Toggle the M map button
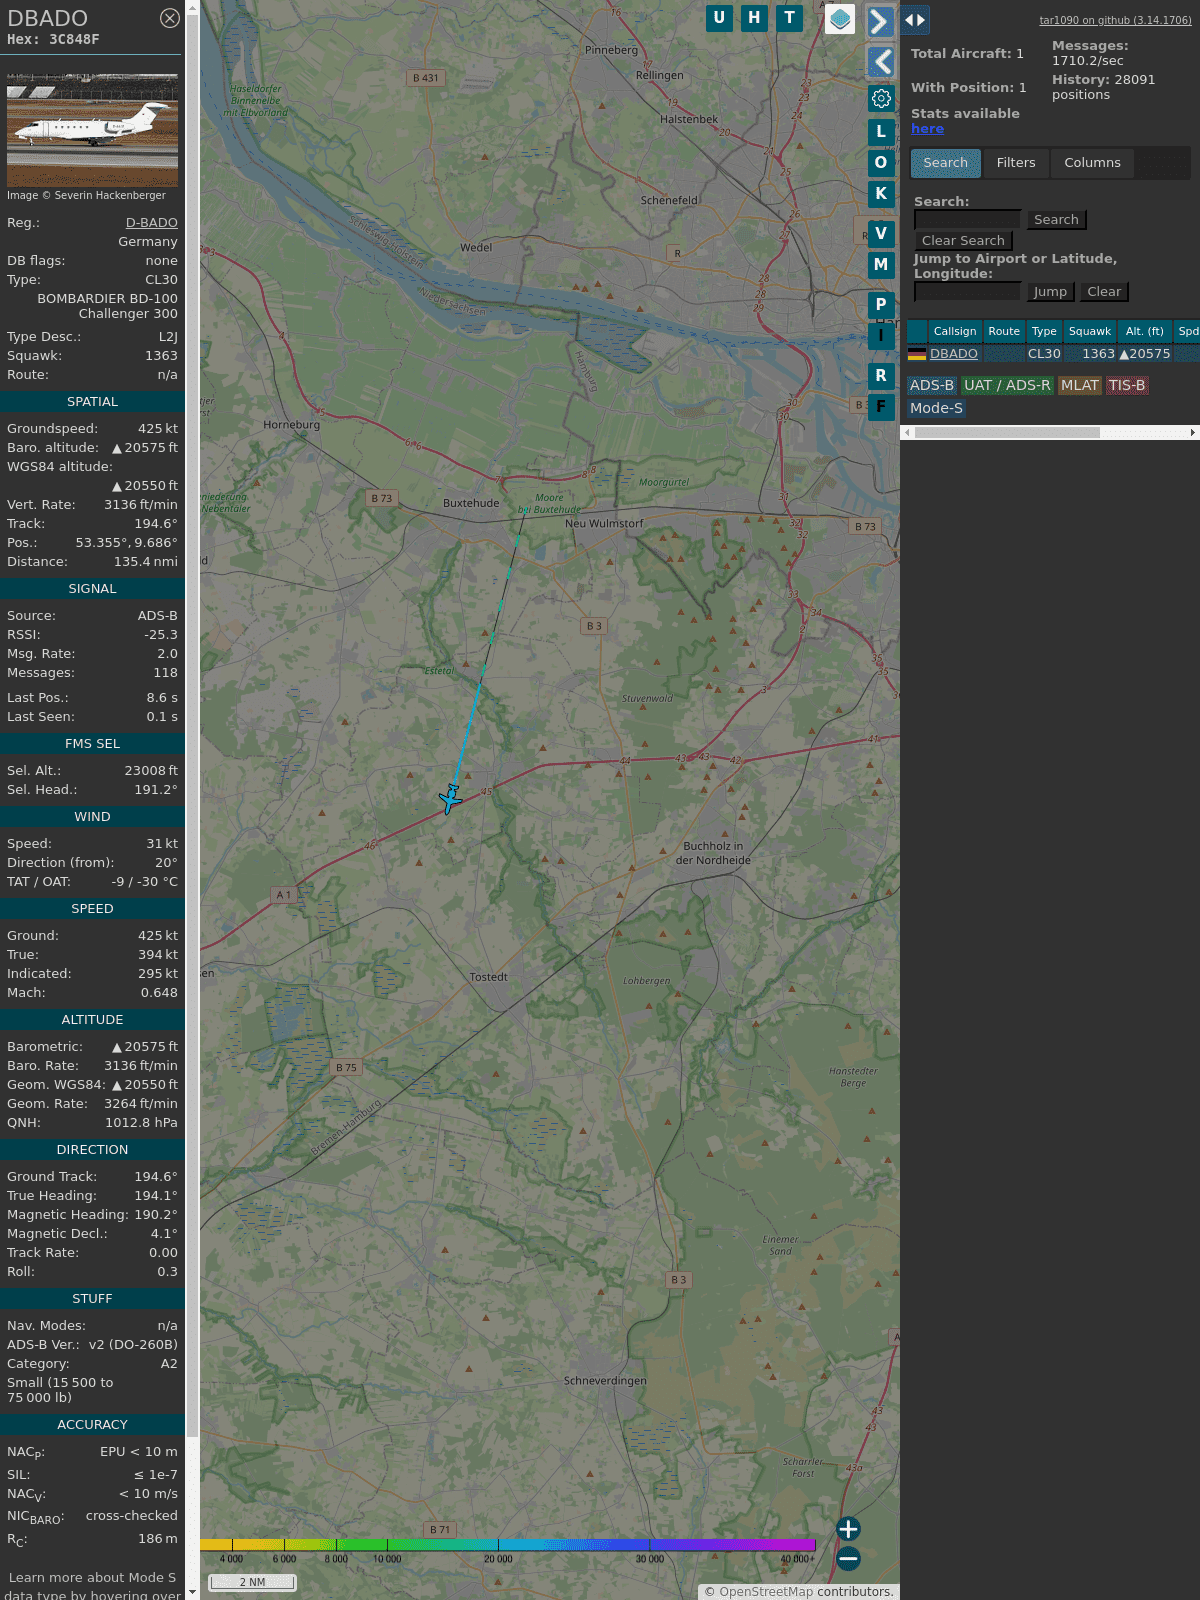The width and height of the screenshot is (1200, 1600). [x=881, y=265]
